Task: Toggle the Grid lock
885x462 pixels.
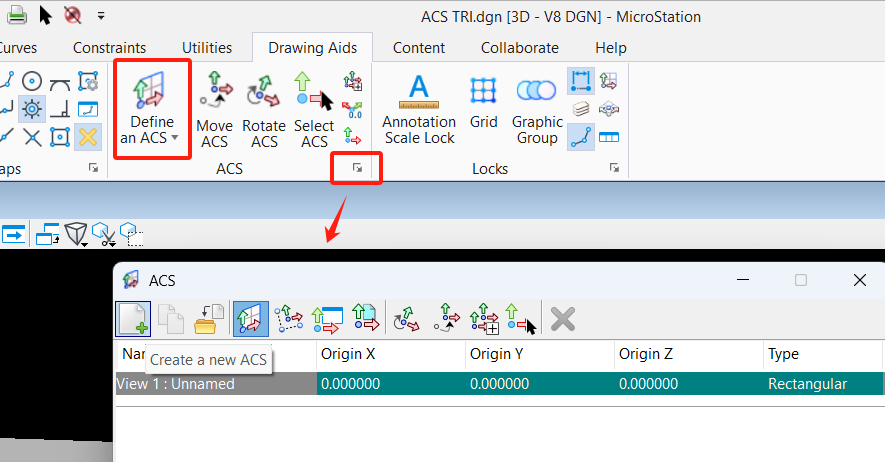Action: (484, 102)
